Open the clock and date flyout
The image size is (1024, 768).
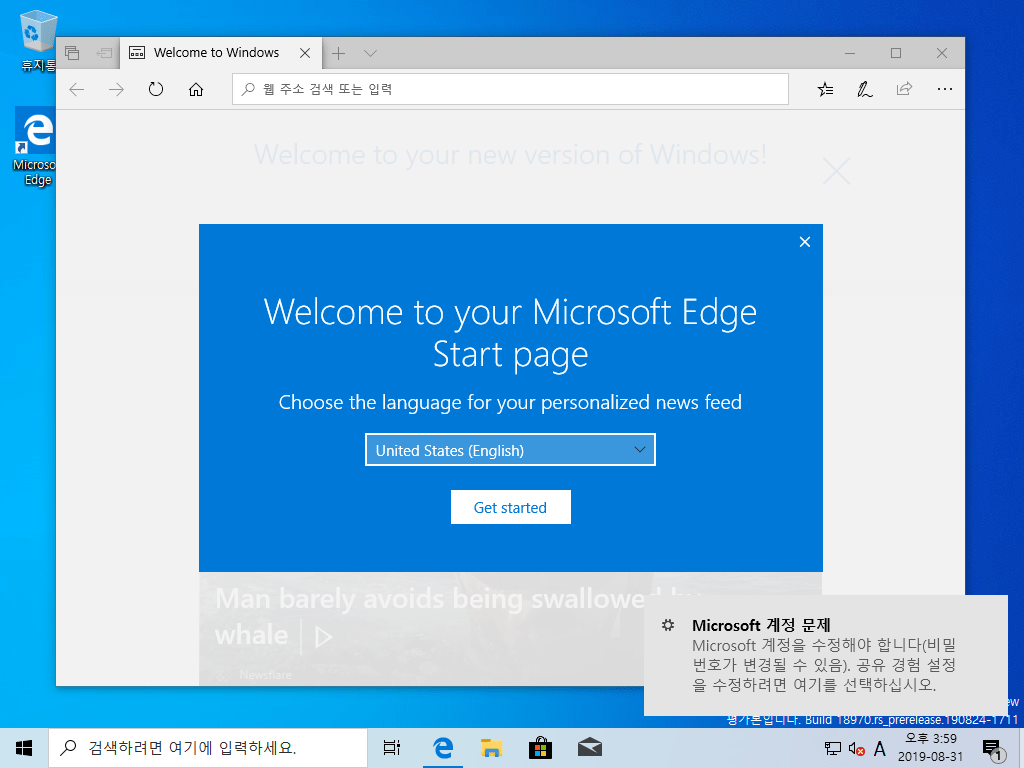(x=930, y=748)
